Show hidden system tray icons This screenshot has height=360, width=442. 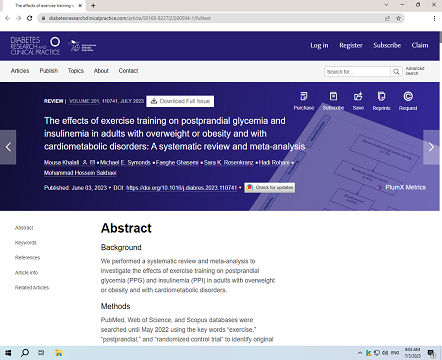point(360,353)
